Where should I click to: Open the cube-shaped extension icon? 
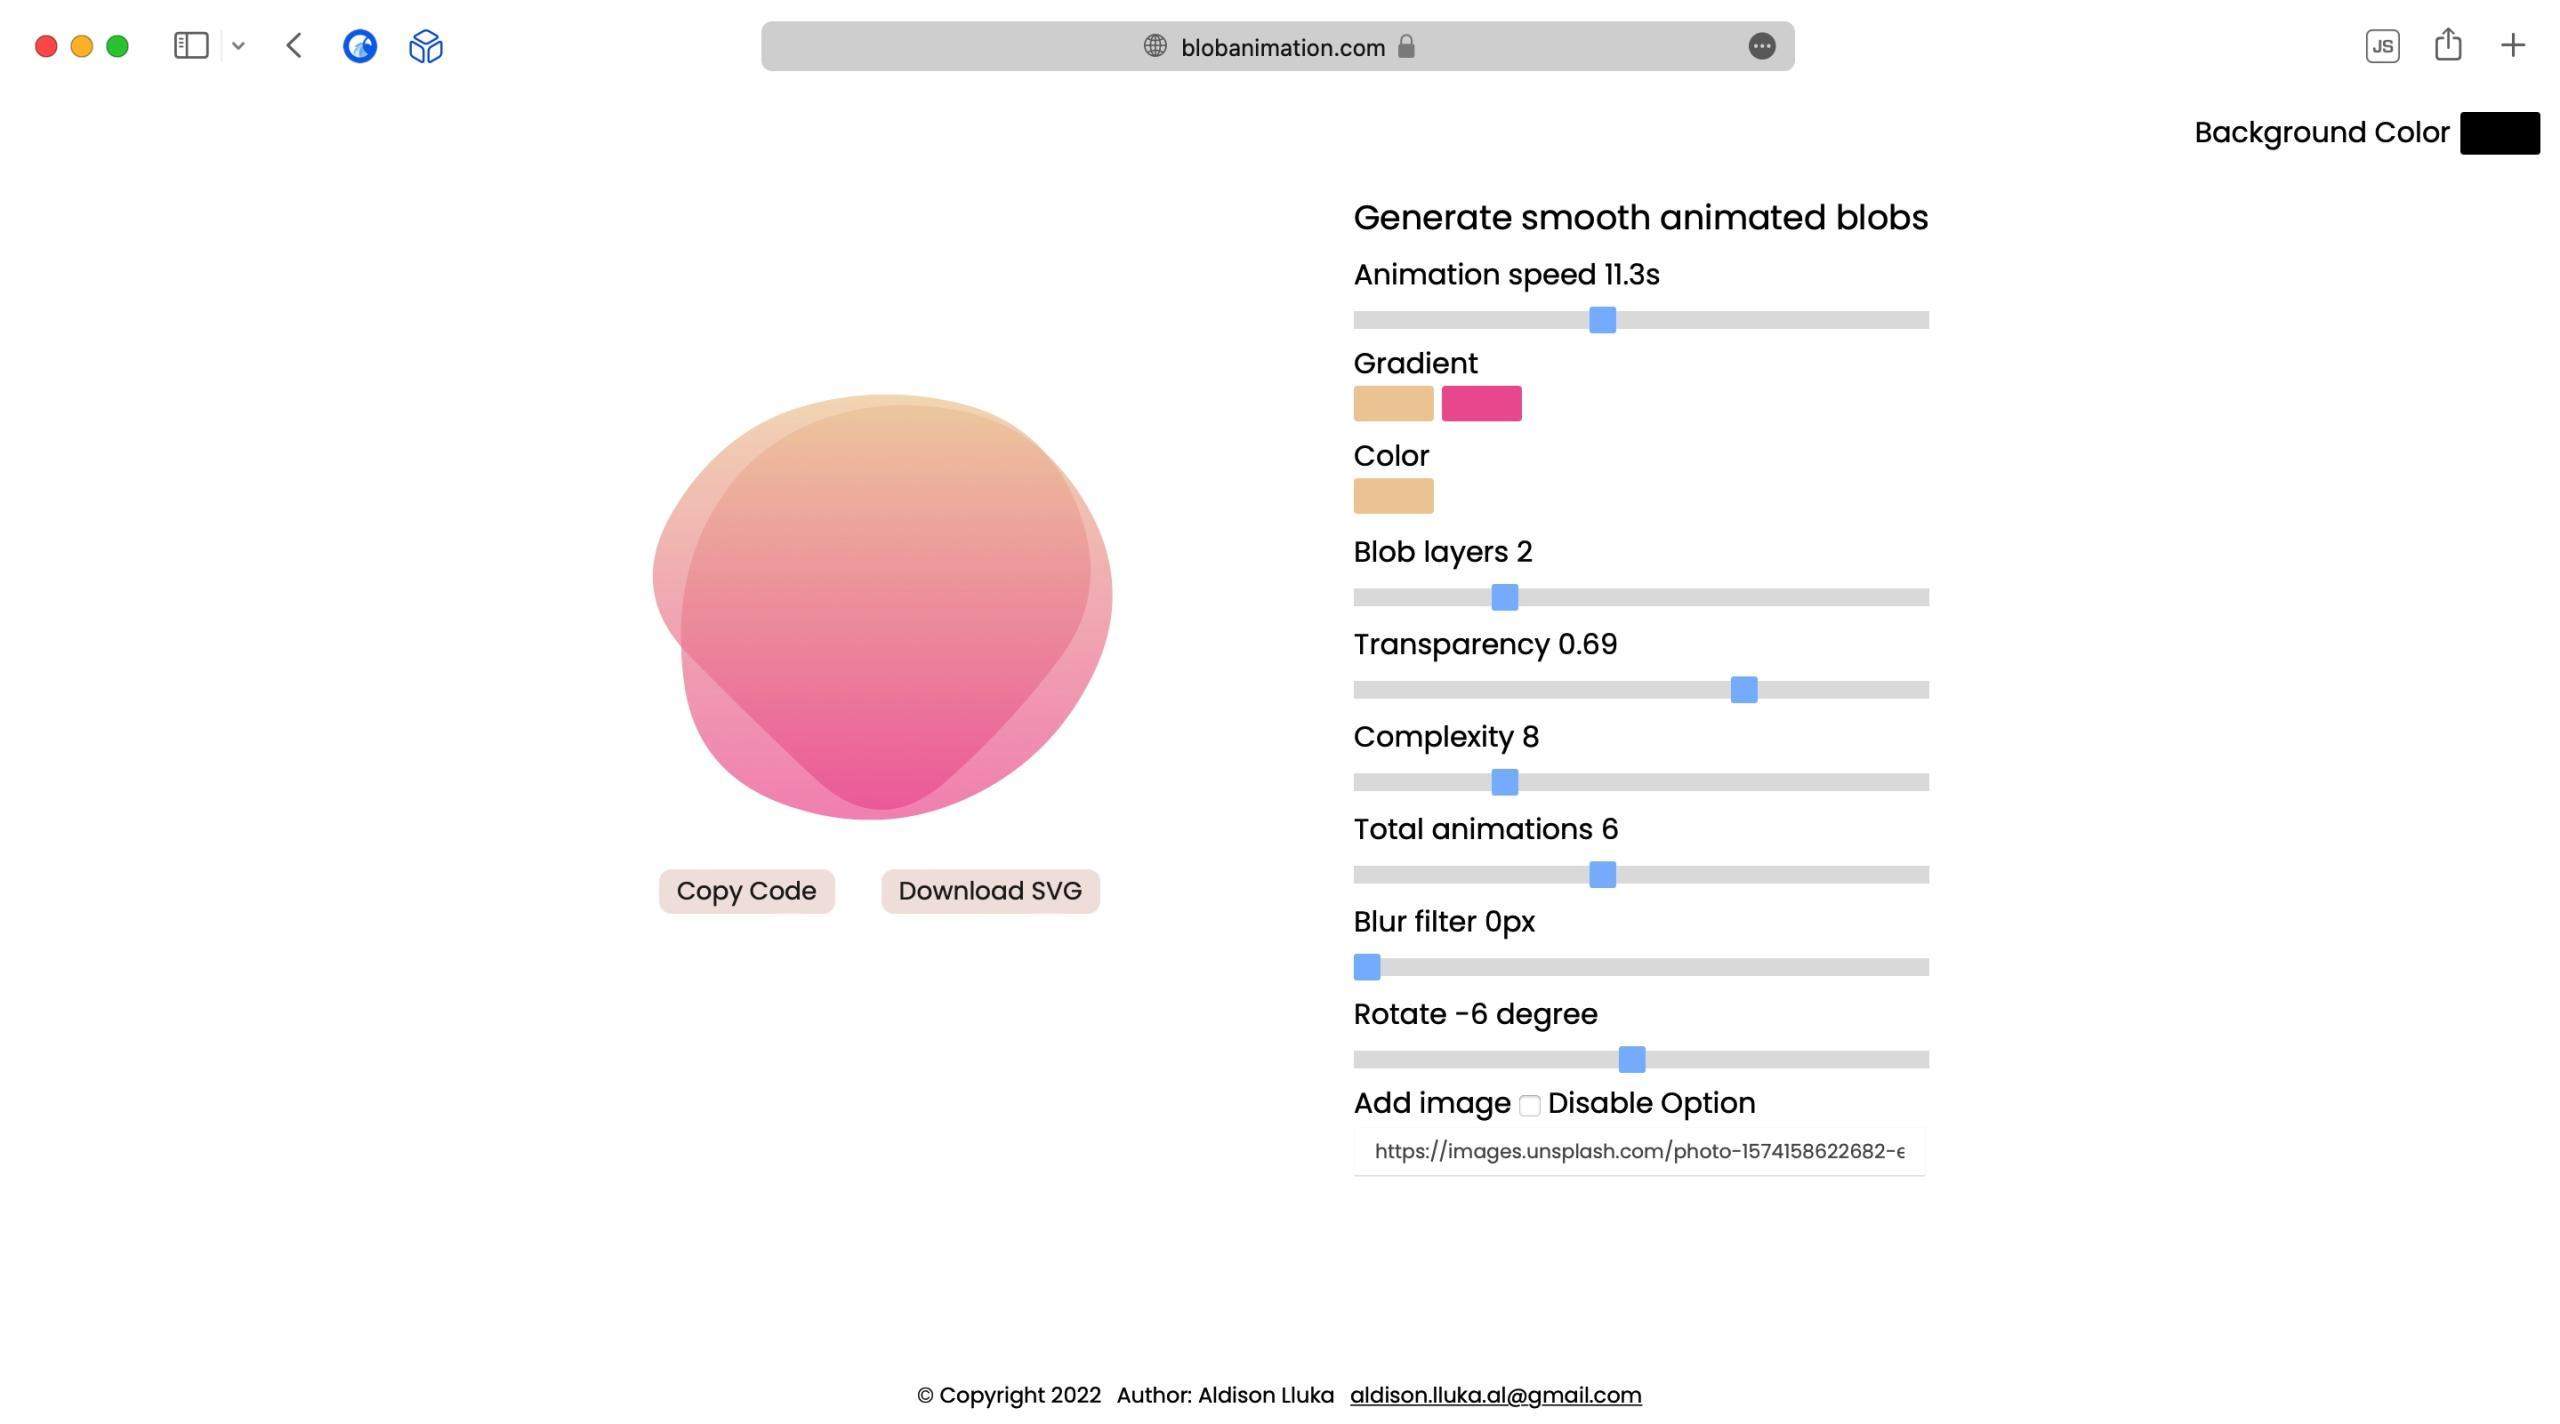click(426, 46)
